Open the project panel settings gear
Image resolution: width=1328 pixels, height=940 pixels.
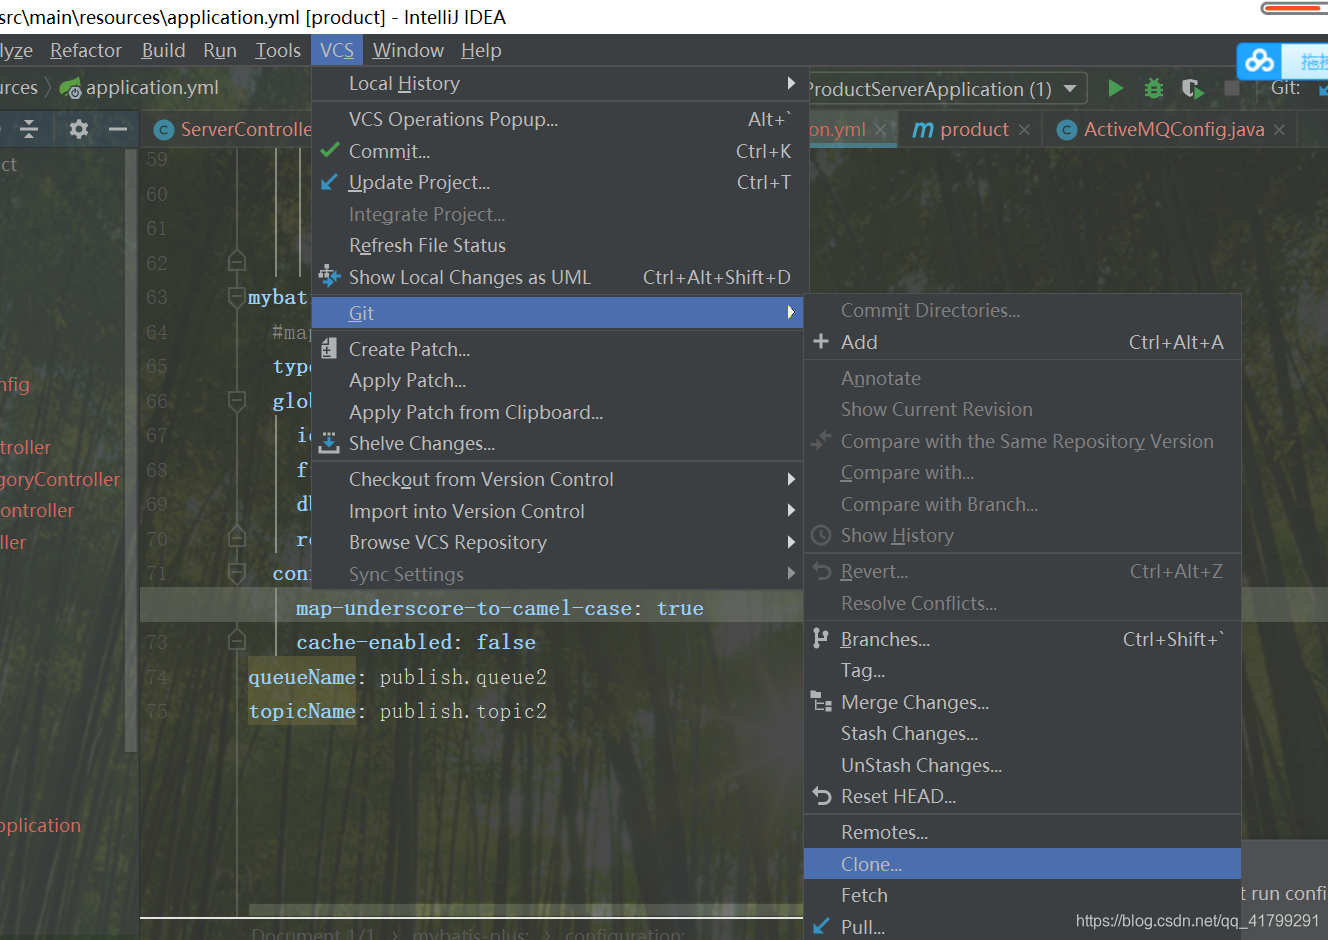[79, 128]
